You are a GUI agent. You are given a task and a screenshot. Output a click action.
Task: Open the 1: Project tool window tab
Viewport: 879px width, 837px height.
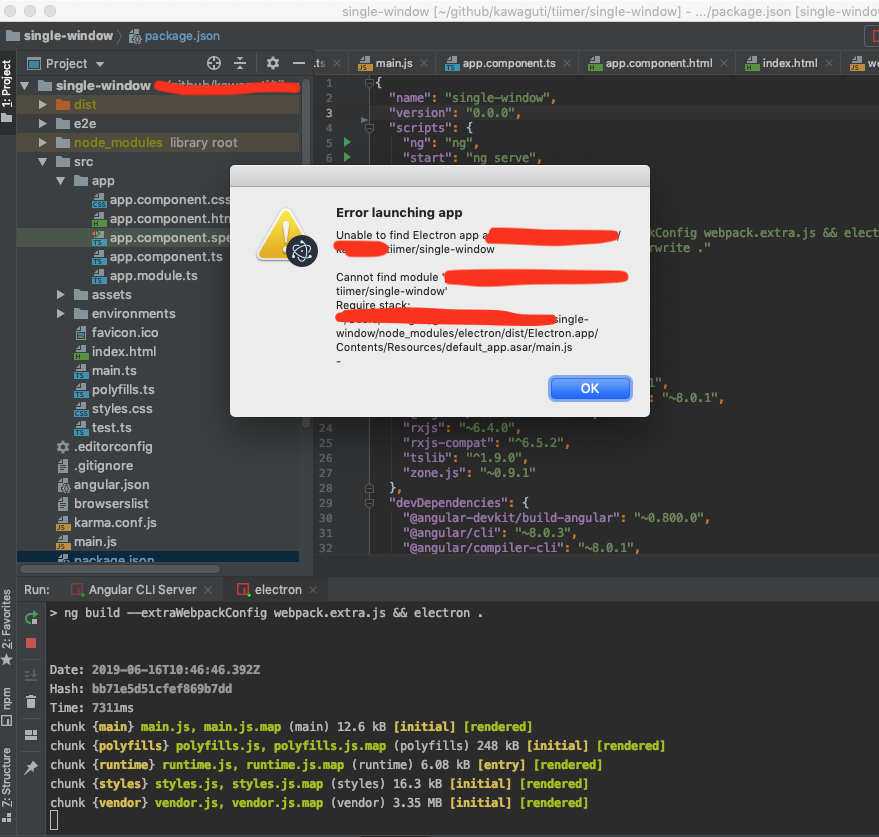[7, 92]
